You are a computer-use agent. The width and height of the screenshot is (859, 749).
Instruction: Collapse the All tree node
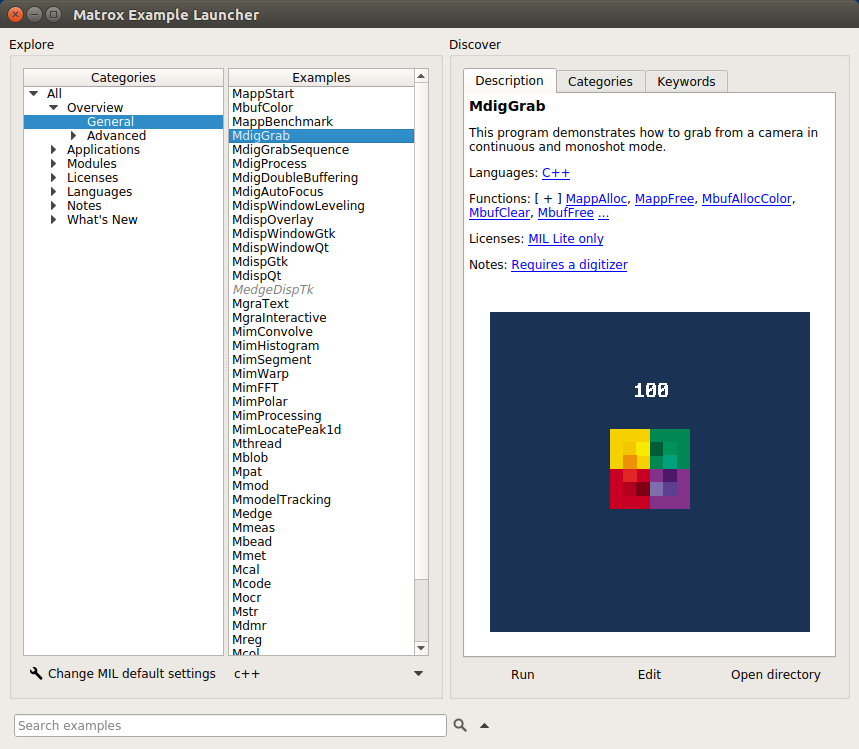33,93
